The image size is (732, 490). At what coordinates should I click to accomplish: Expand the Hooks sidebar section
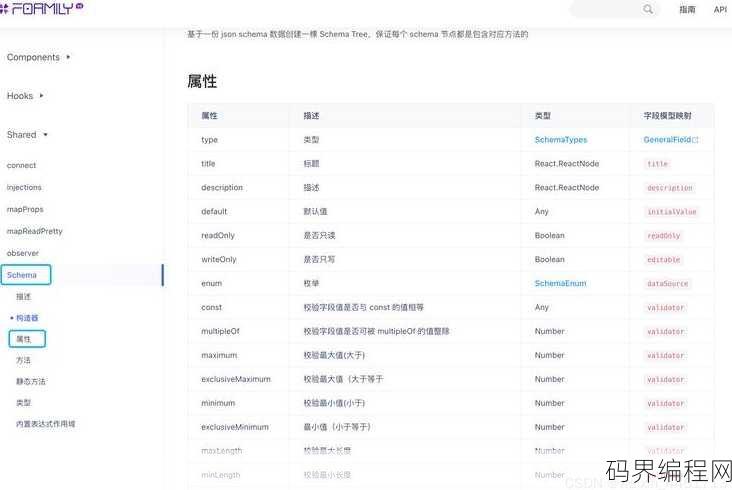pos(25,96)
